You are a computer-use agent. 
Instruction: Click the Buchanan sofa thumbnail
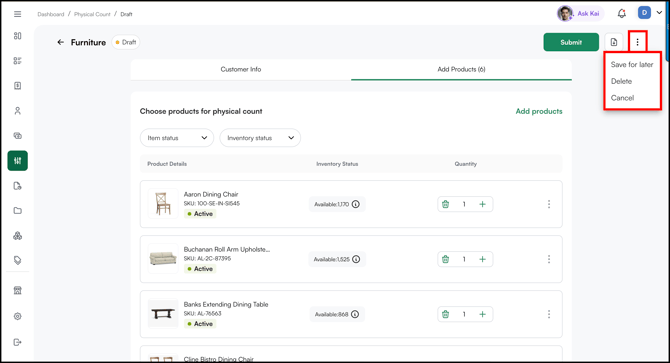tap(163, 259)
